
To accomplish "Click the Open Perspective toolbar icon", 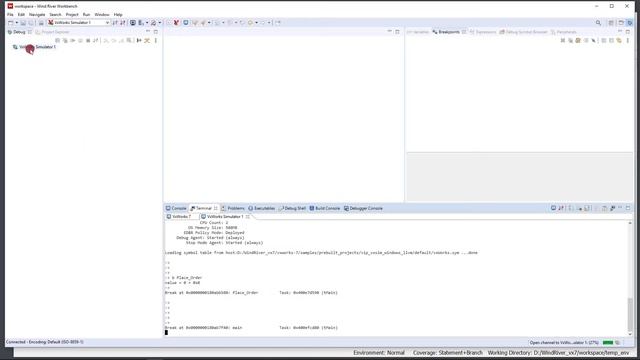I will (611, 23).
